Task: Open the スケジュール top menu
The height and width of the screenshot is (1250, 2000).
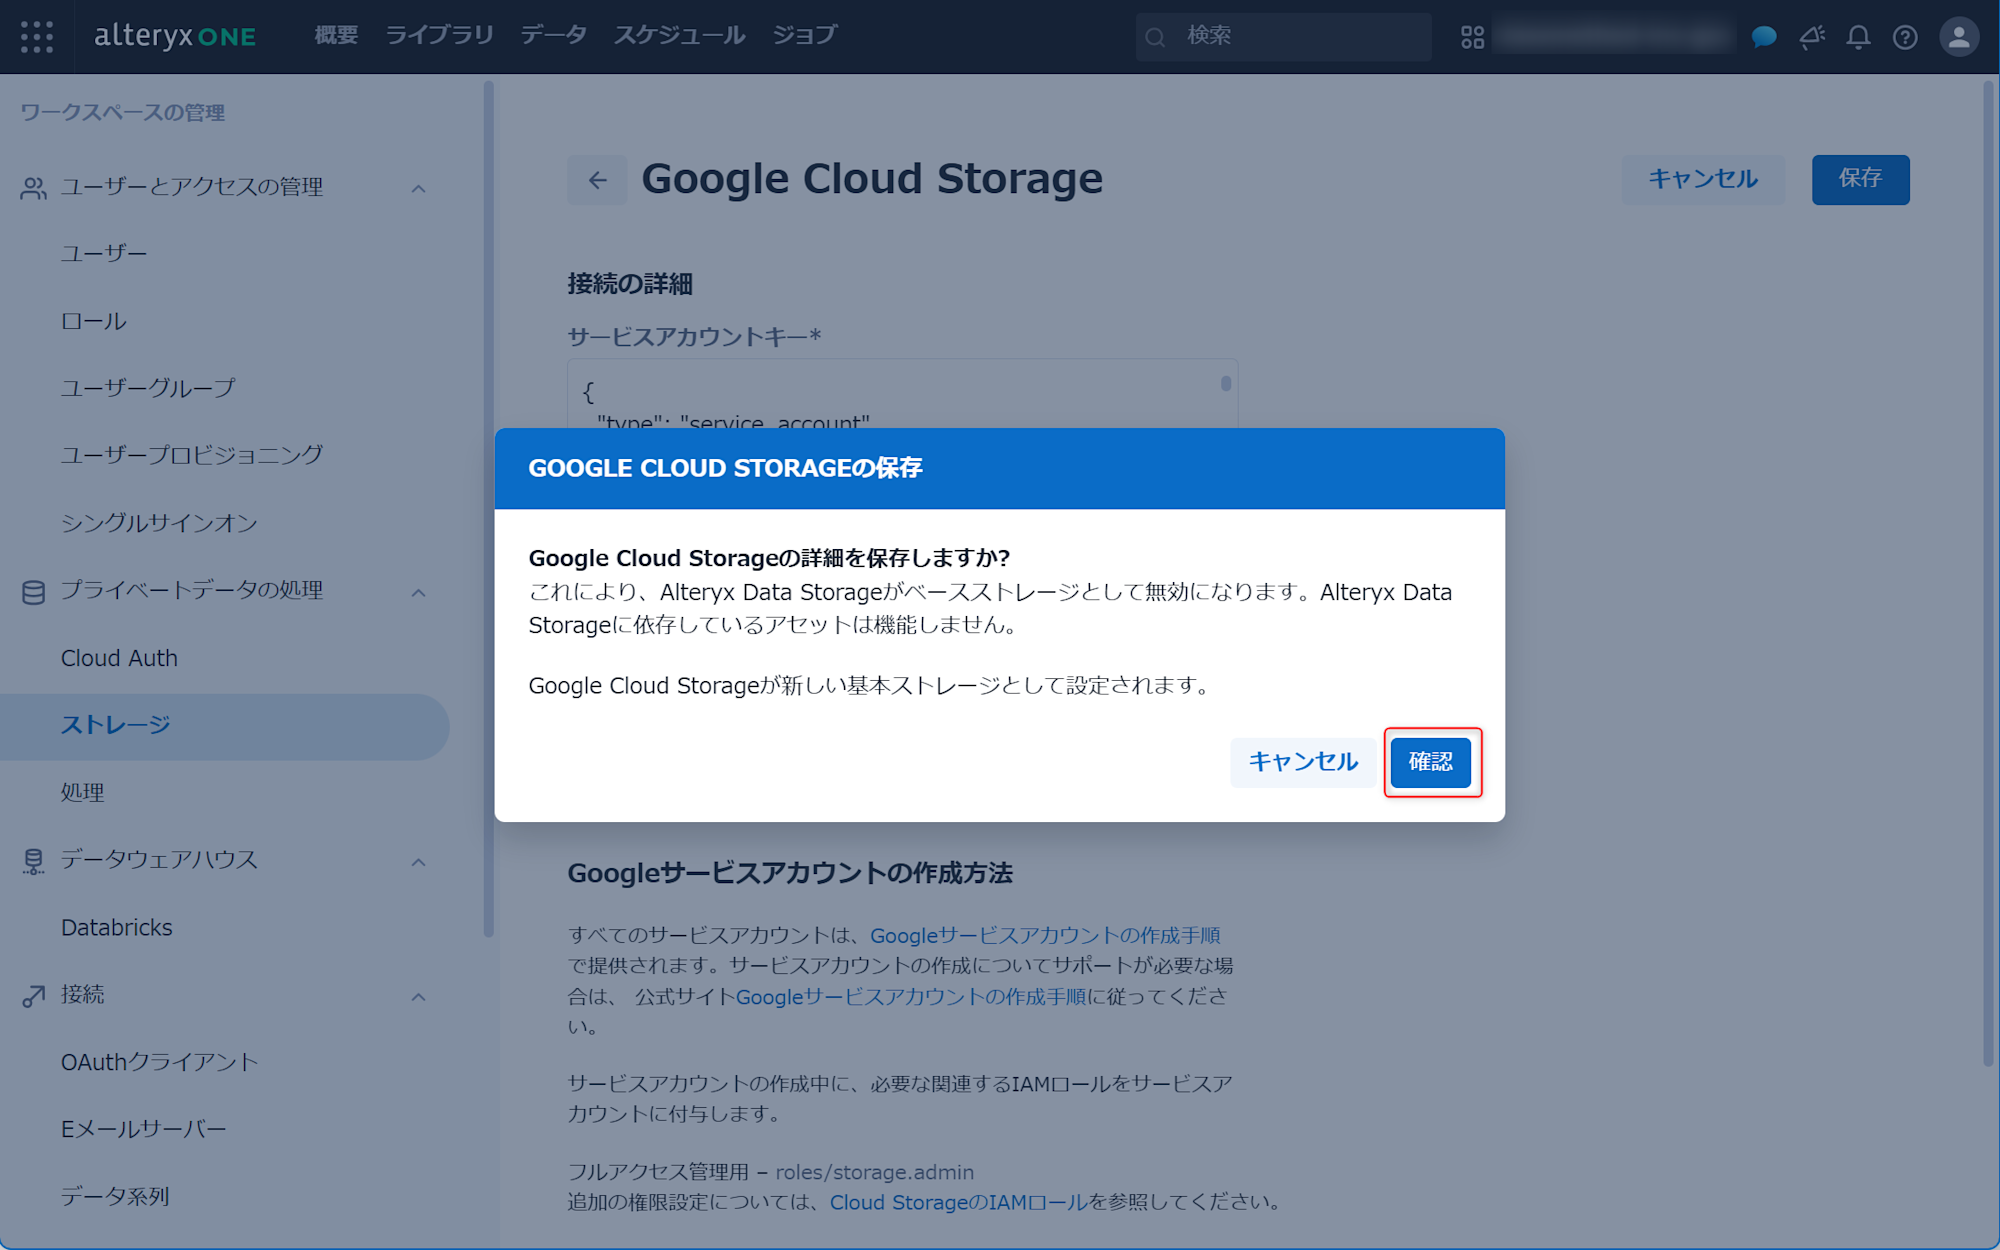Action: pyautogui.click(x=679, y=35)
